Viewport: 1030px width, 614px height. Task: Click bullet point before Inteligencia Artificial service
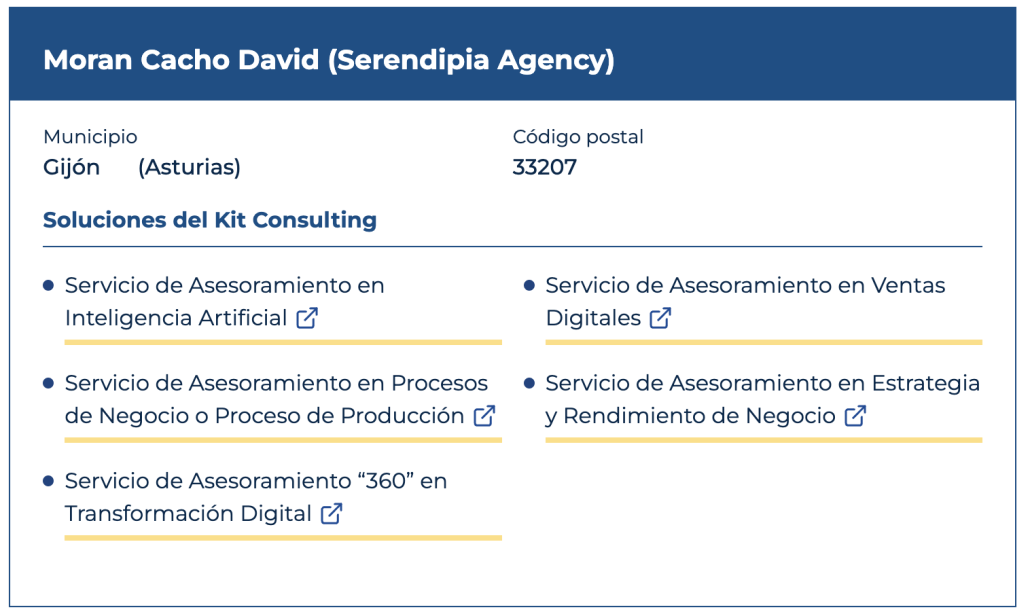(x=48, y=286)
